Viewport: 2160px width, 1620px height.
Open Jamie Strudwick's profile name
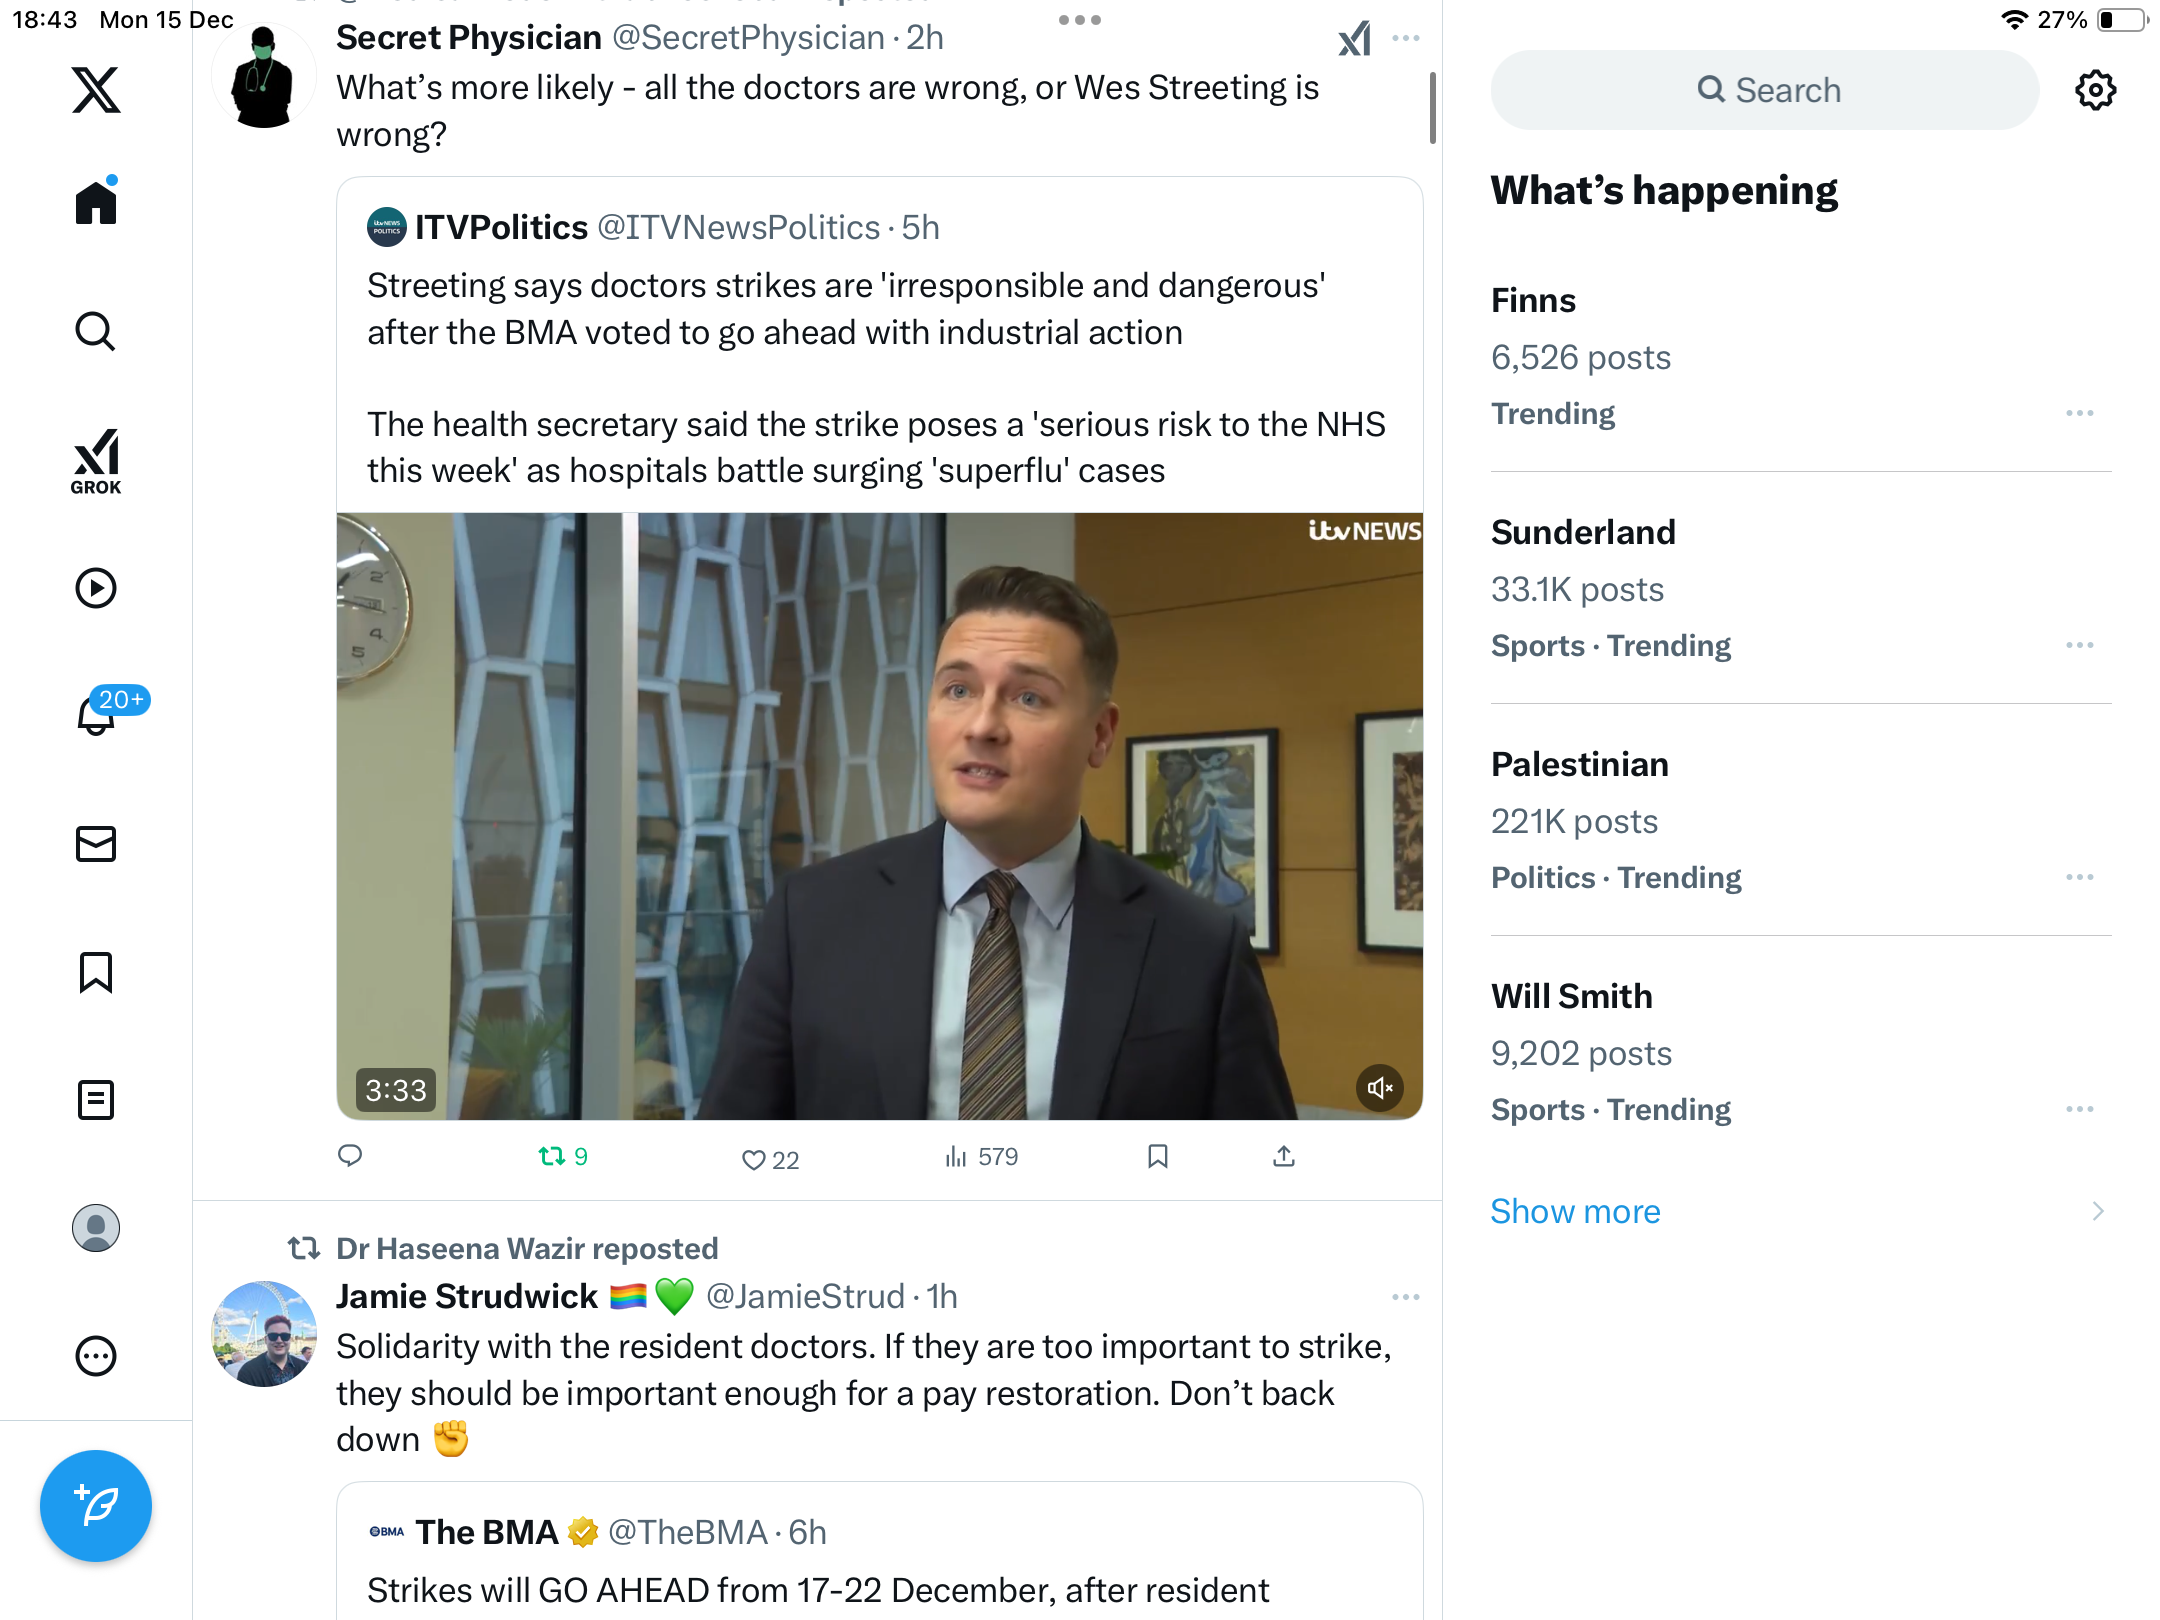click(x=466, y=1297)
